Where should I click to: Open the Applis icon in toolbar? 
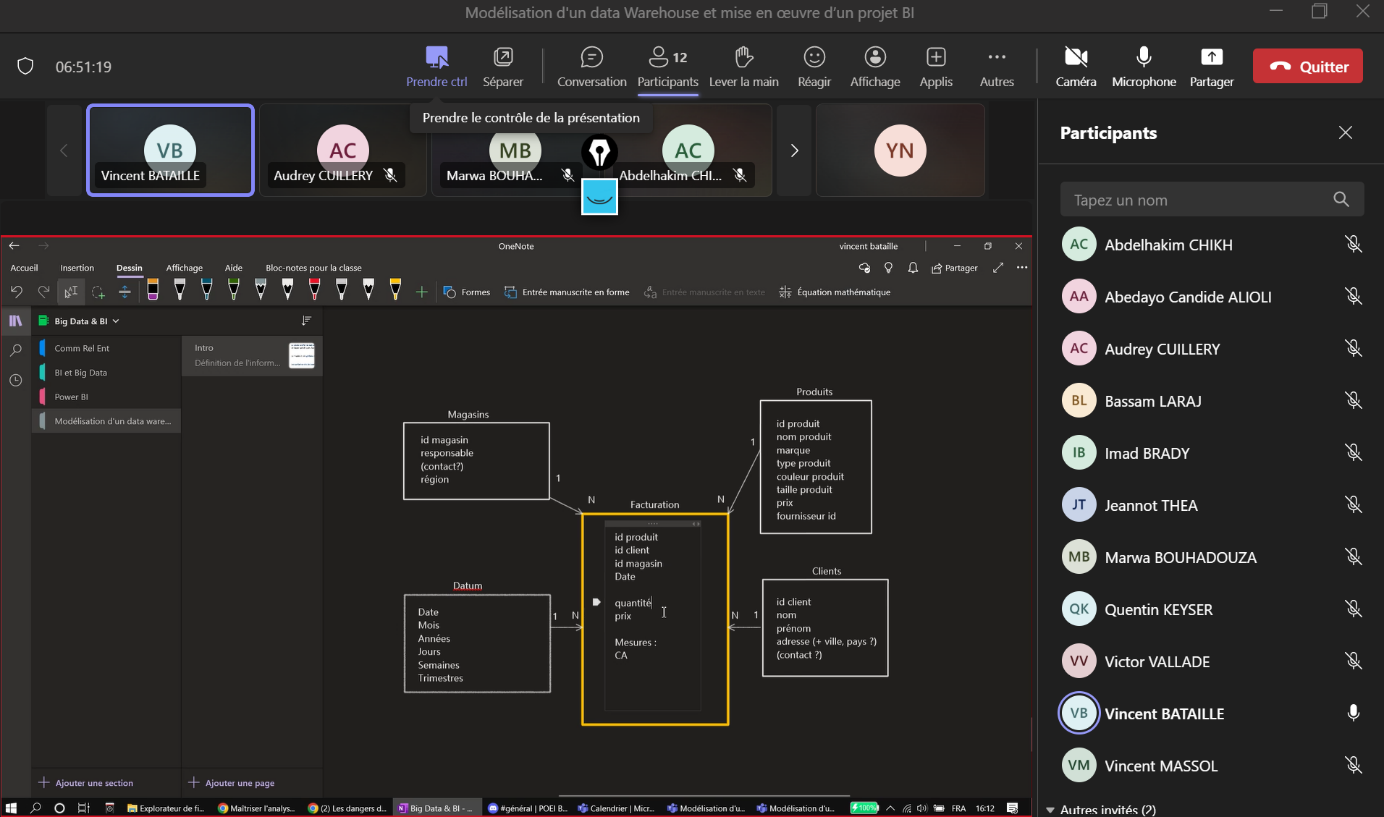coord(936,57)
